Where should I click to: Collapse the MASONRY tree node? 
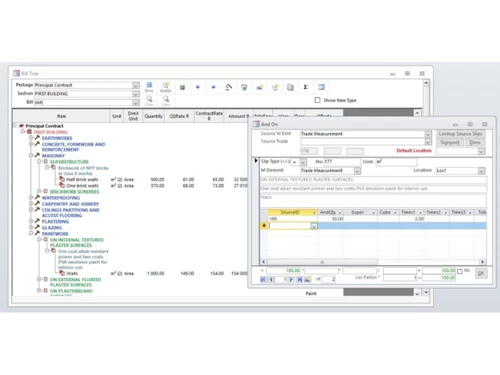31,155
